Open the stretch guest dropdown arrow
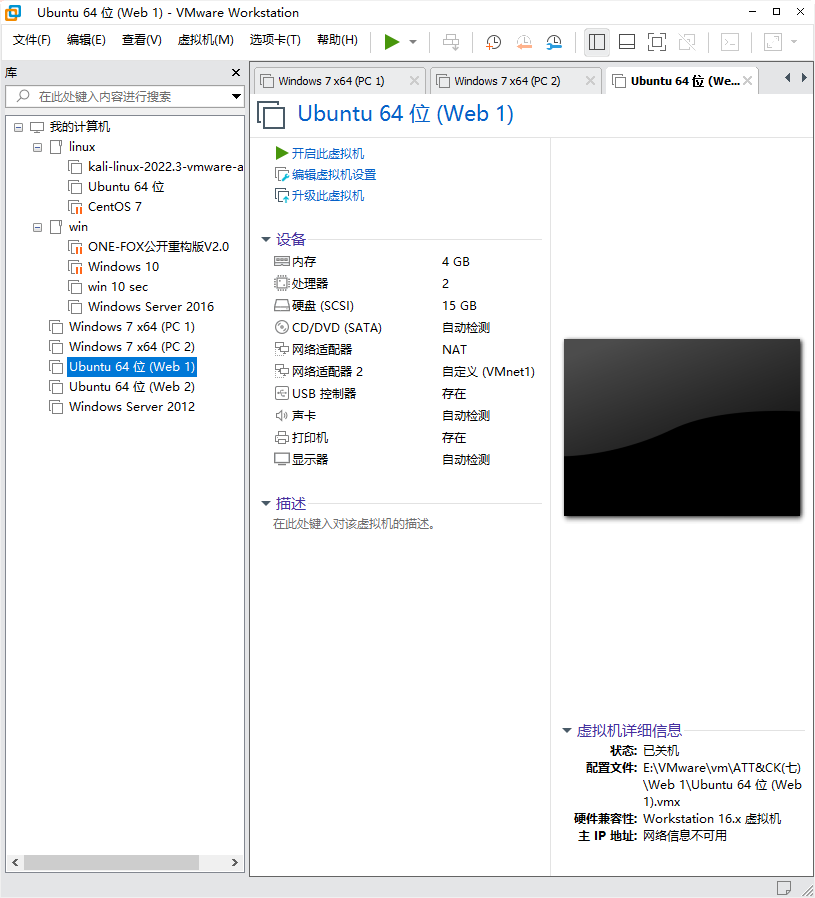The height and width of the screenshot is (898, 815). [x=794, y=42]
